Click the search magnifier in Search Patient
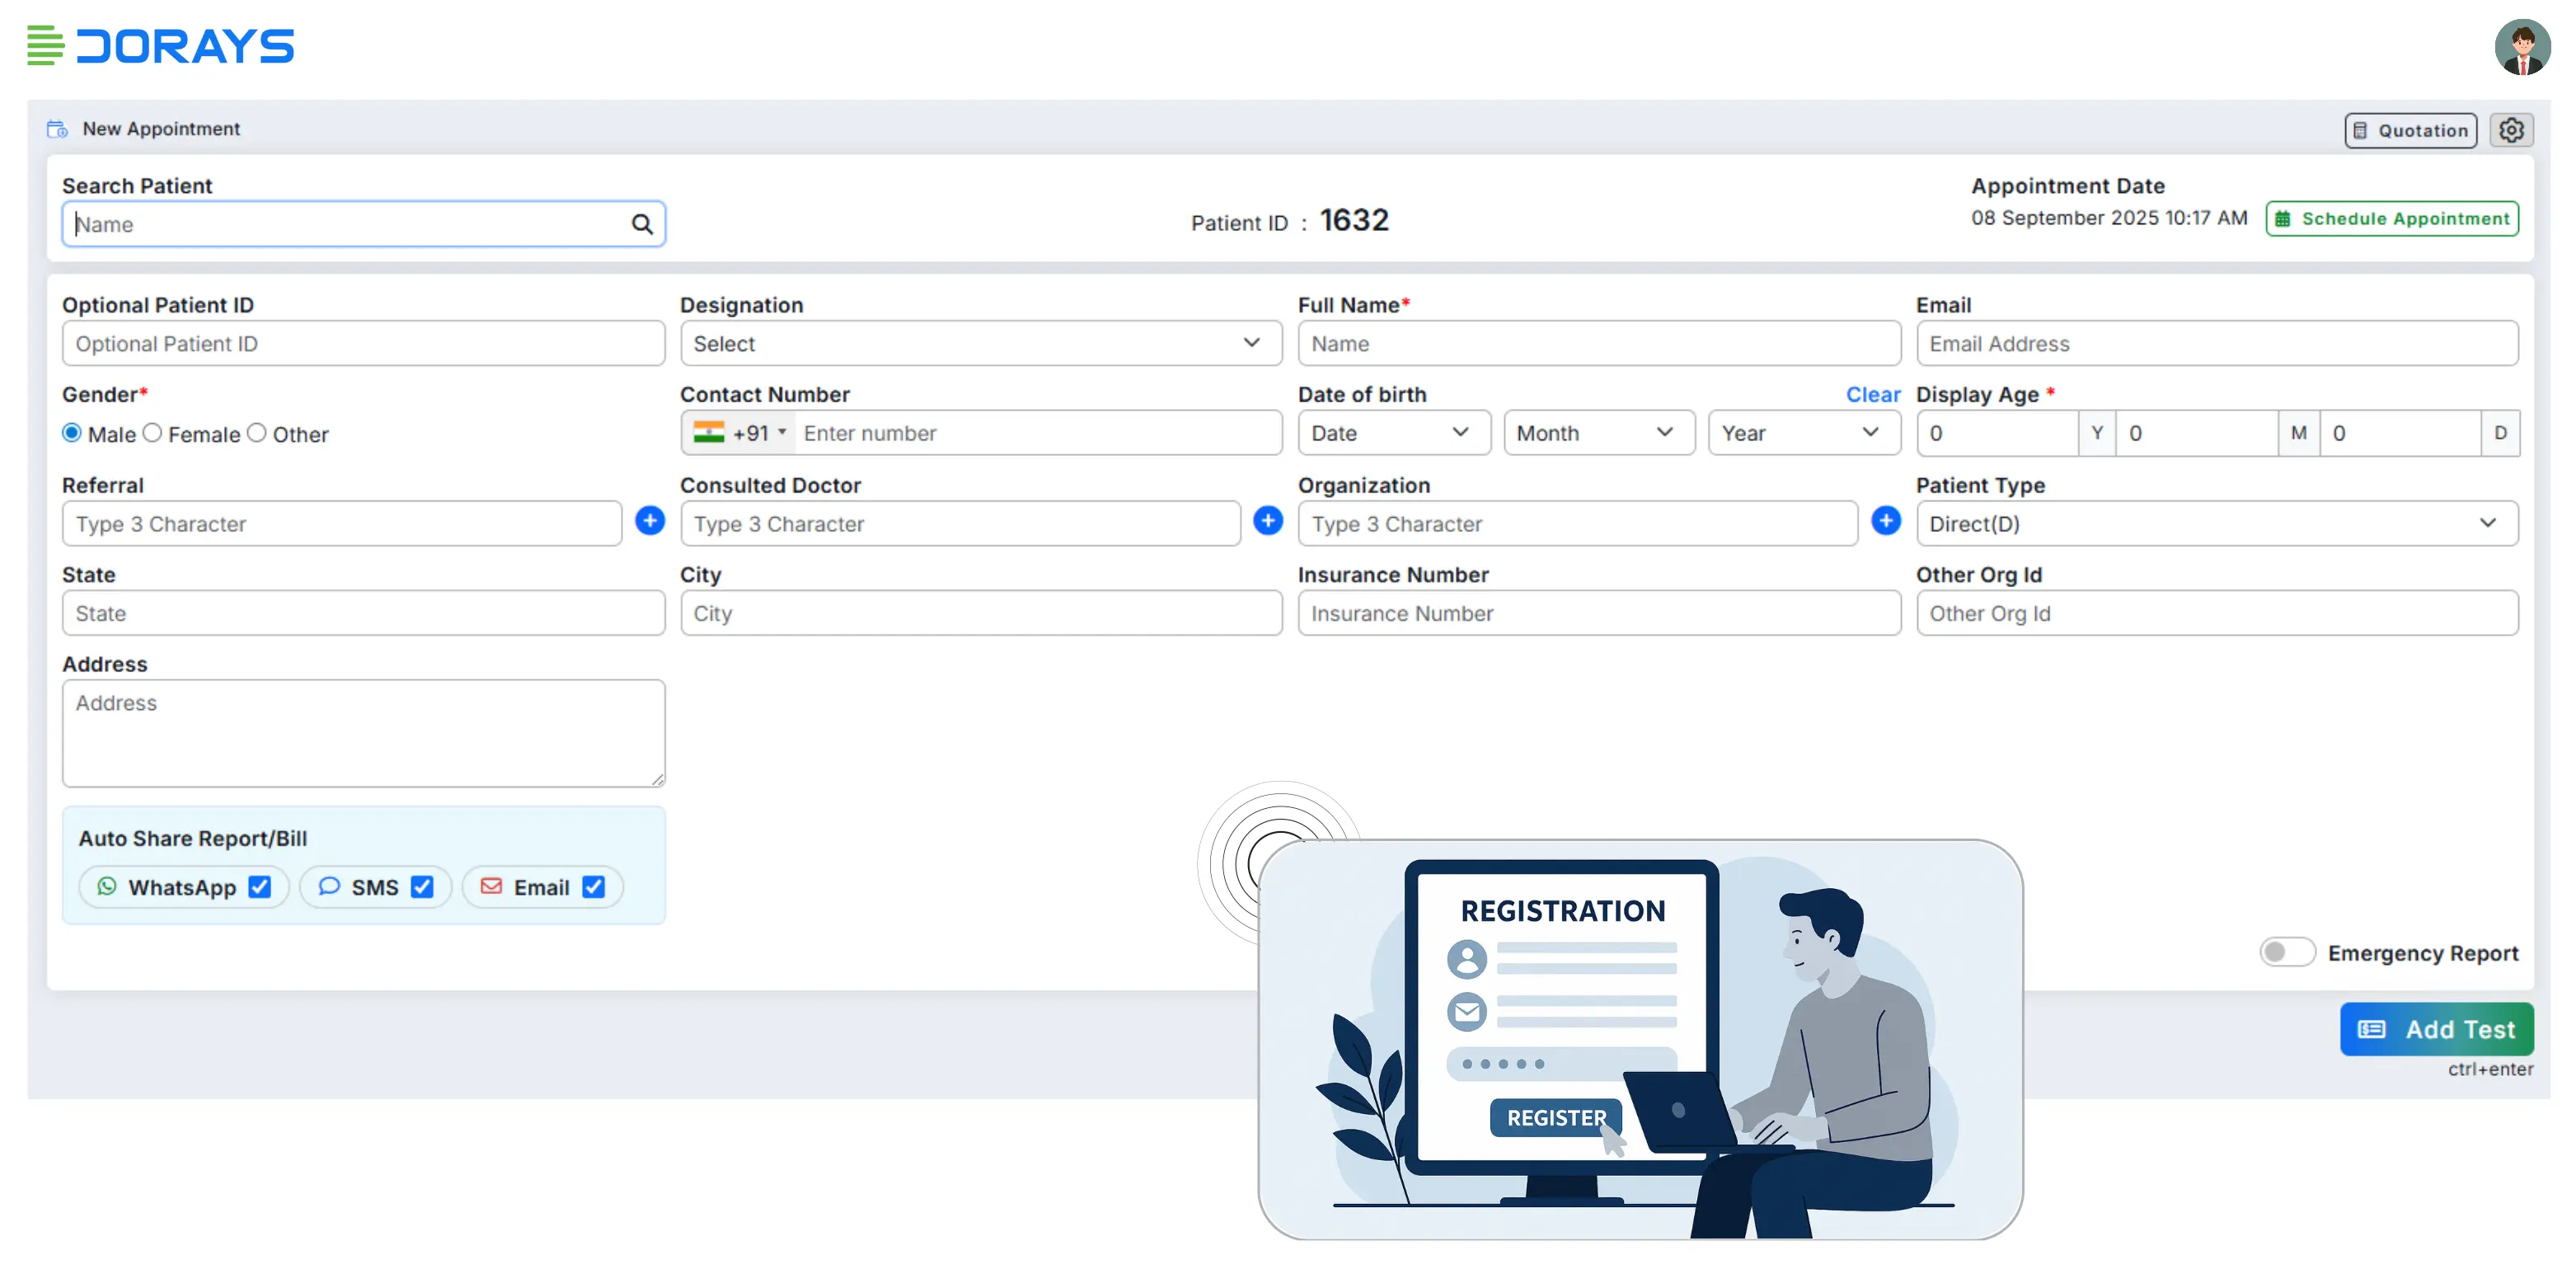 coord(641,224)
